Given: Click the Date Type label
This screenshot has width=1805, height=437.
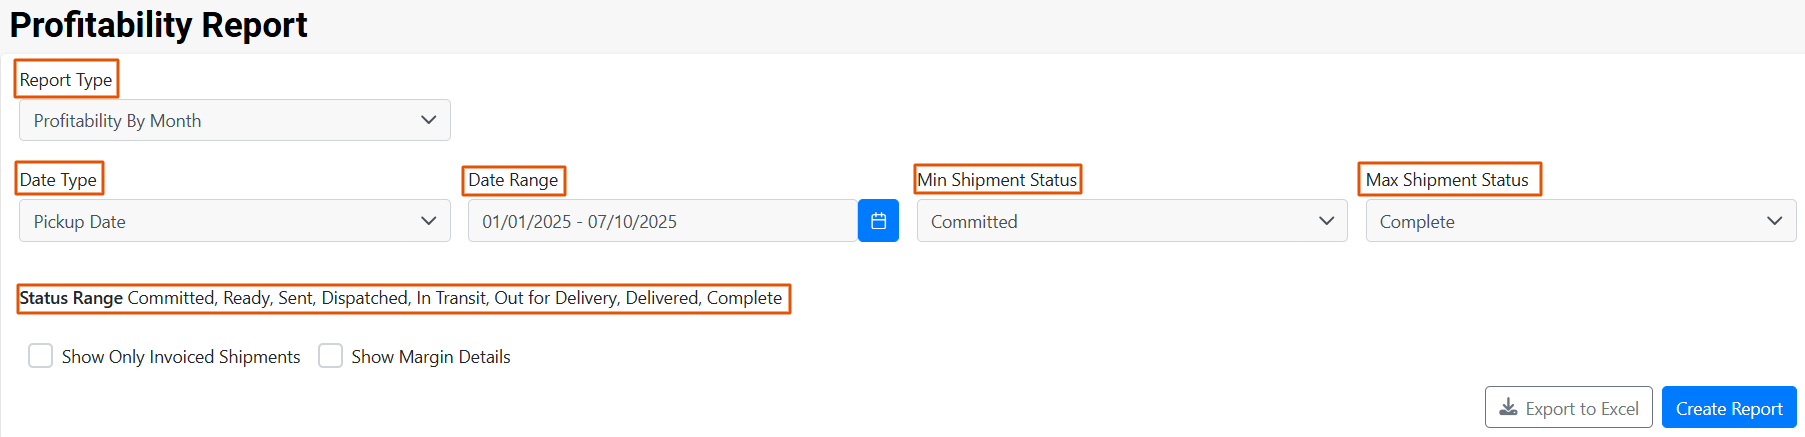Looking at the screenshot, I should [x=58, y=180].
